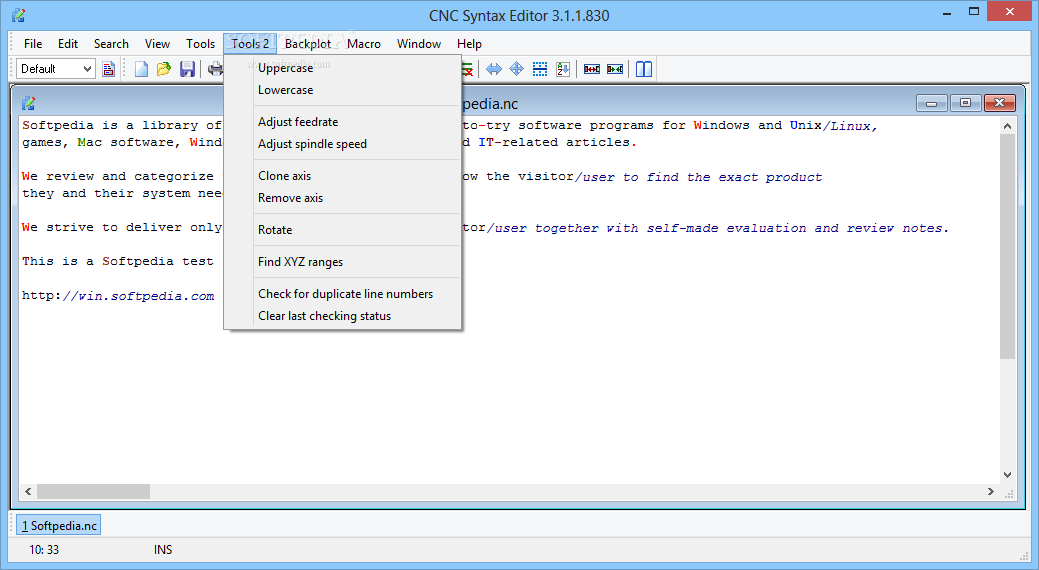Click the printer icon in the toolbar
This screenshot has width=1039, height=570.
[215, 69]
